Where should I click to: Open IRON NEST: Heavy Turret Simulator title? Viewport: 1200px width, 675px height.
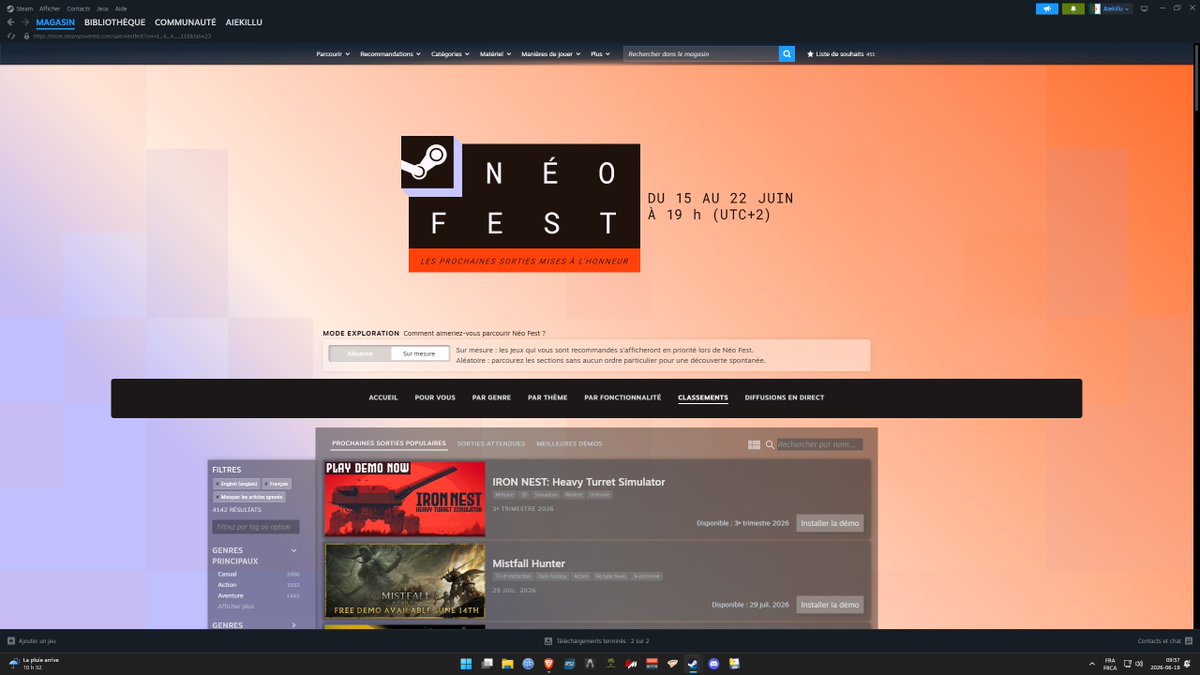pyautogui.click(x=578, y=482)
